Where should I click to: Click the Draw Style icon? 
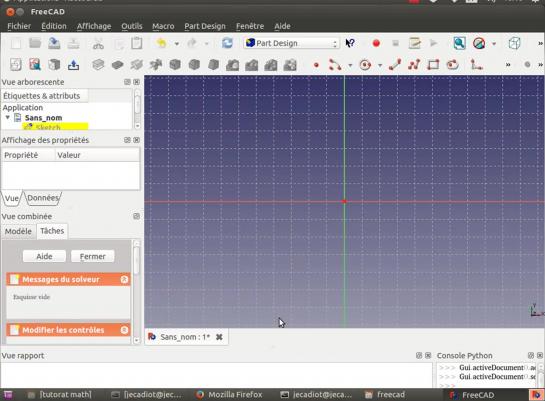click(x=479, y=43)
